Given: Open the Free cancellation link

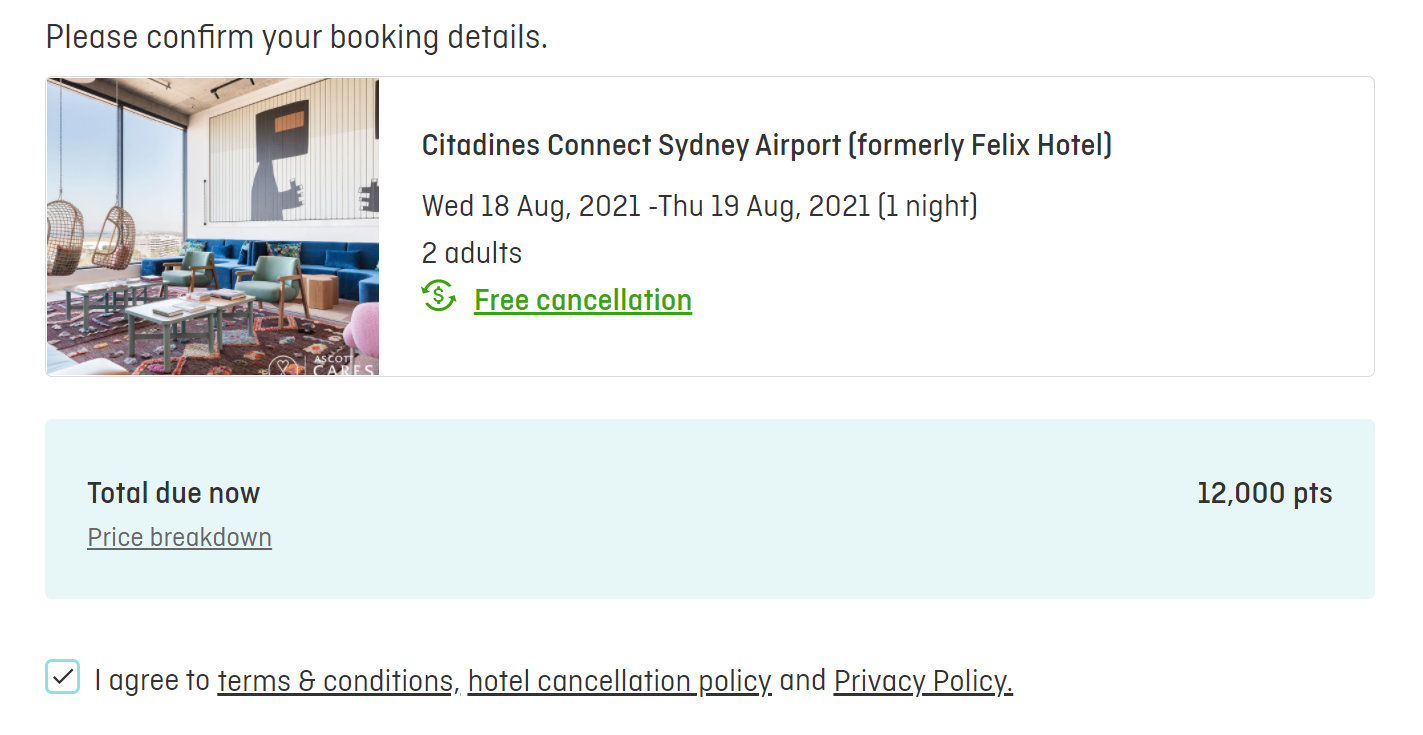Looking at the screenshot, I should [583, 300].
